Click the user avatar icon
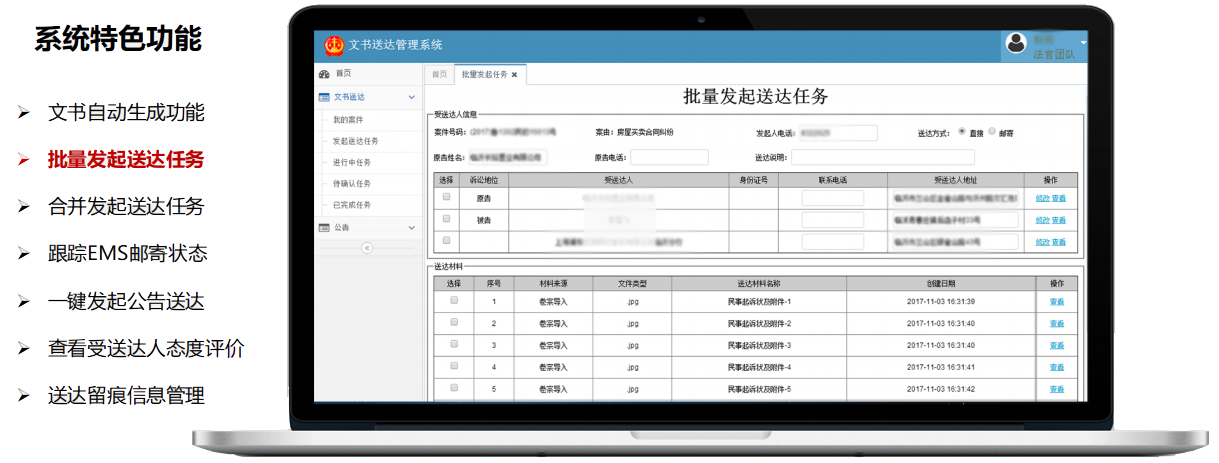 coord(1016,45)
